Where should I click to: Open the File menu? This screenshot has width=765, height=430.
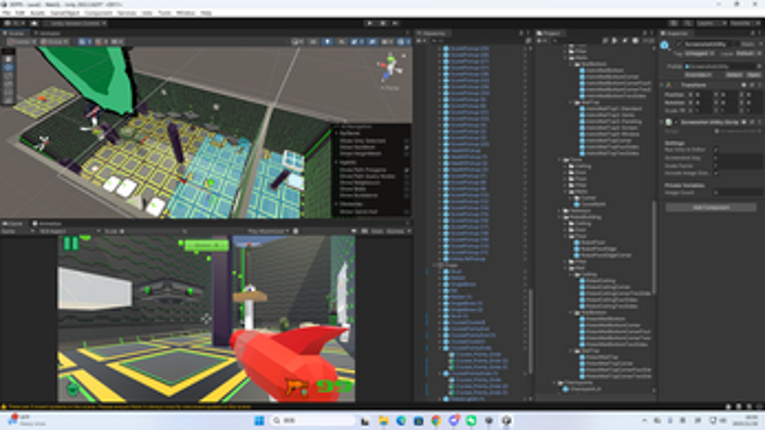coord(6,13)
